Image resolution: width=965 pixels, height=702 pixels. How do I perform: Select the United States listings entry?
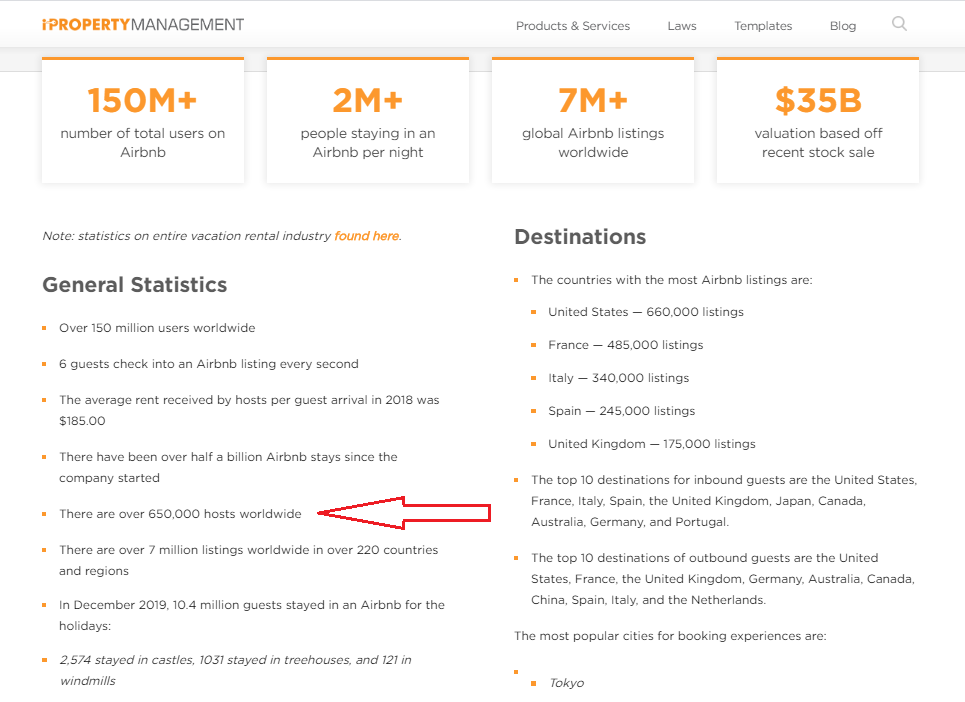[645, 311]
